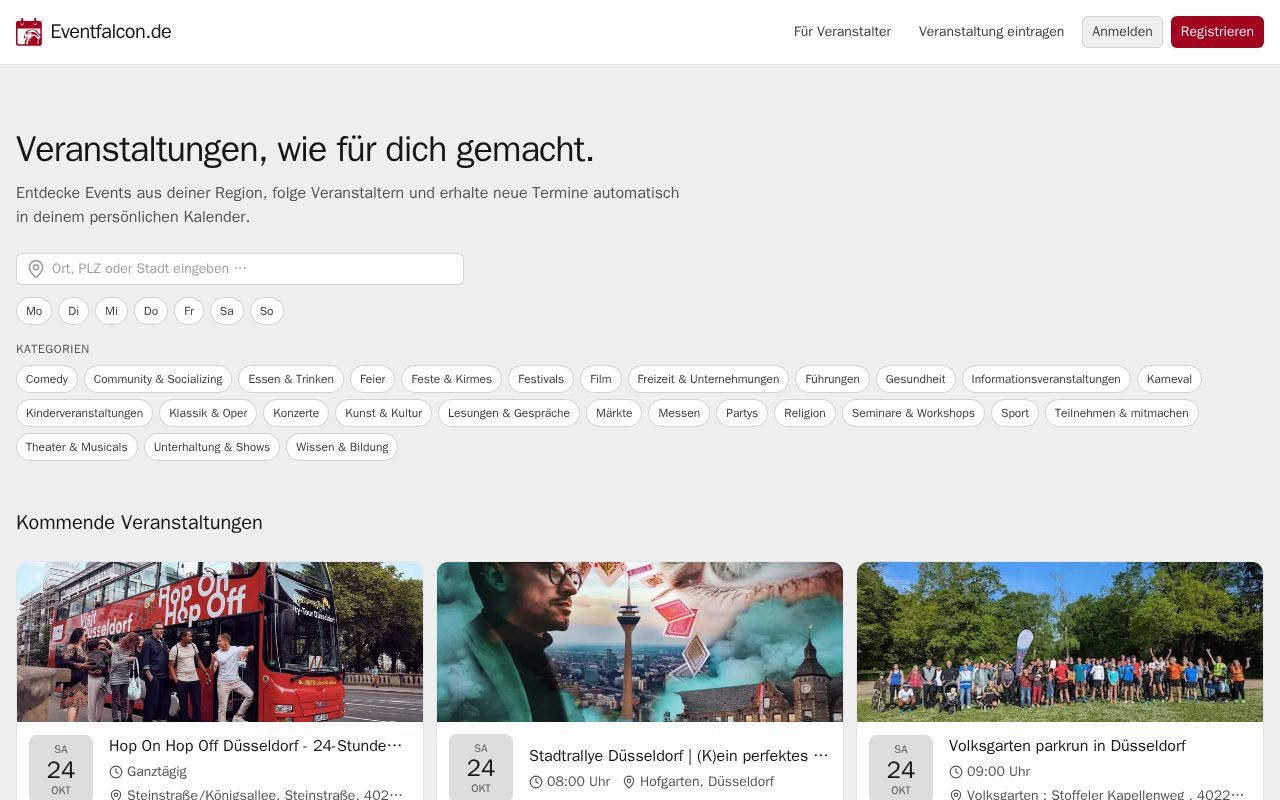This screenshot has height=800, width=1280.
Task: Filter by Führungen category
Action: pyautogui.click(x=832, y=379)
